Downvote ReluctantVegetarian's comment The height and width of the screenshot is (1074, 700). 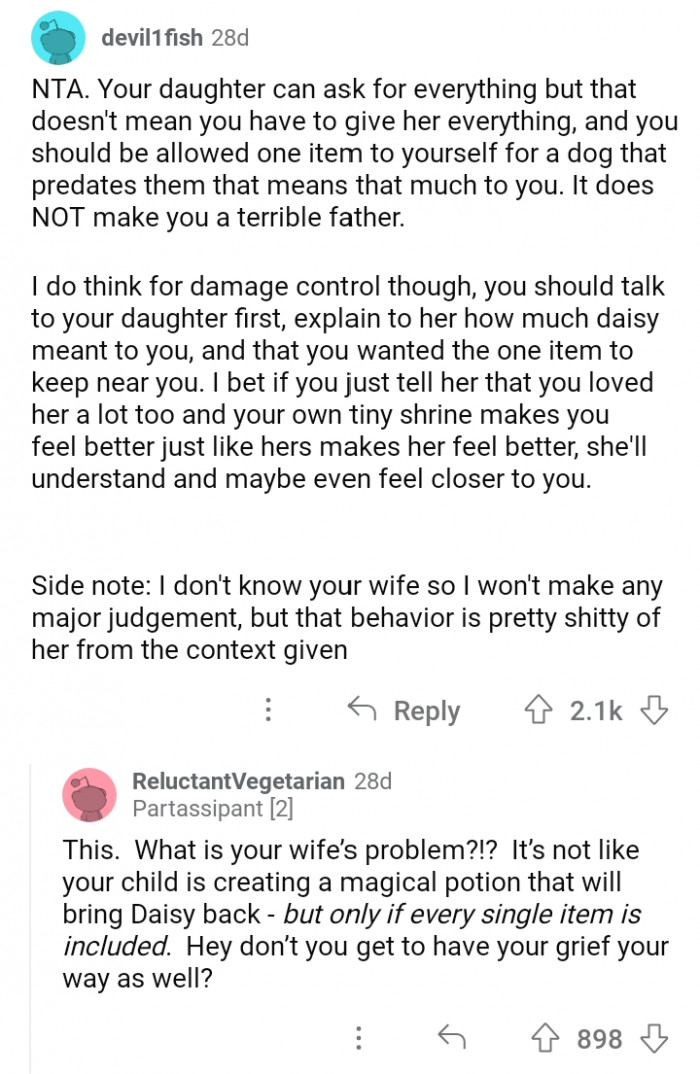click(654, 1039)
